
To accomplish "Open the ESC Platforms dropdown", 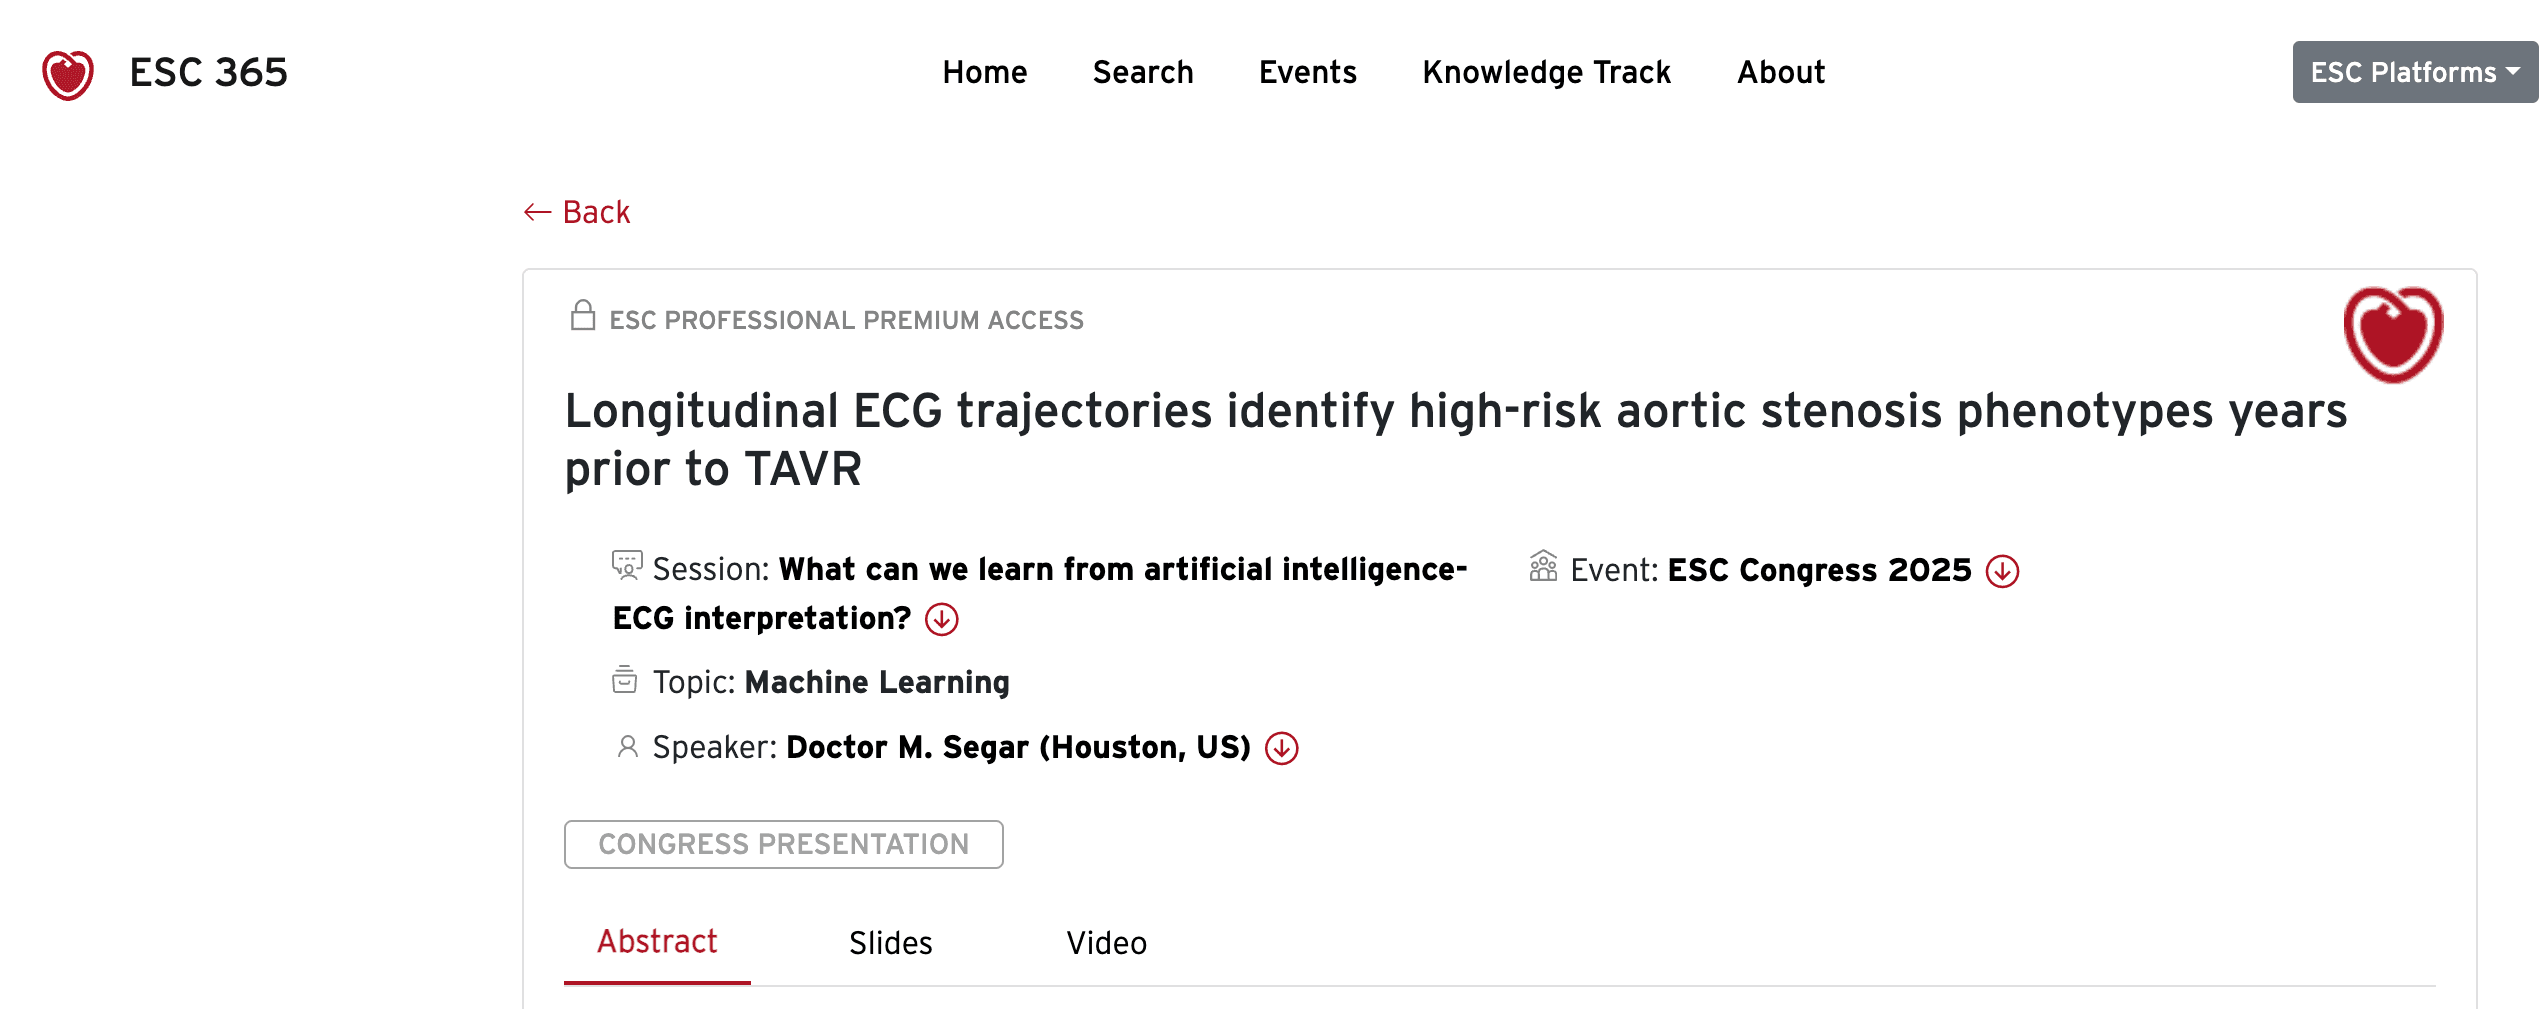I will point(2413,71).
